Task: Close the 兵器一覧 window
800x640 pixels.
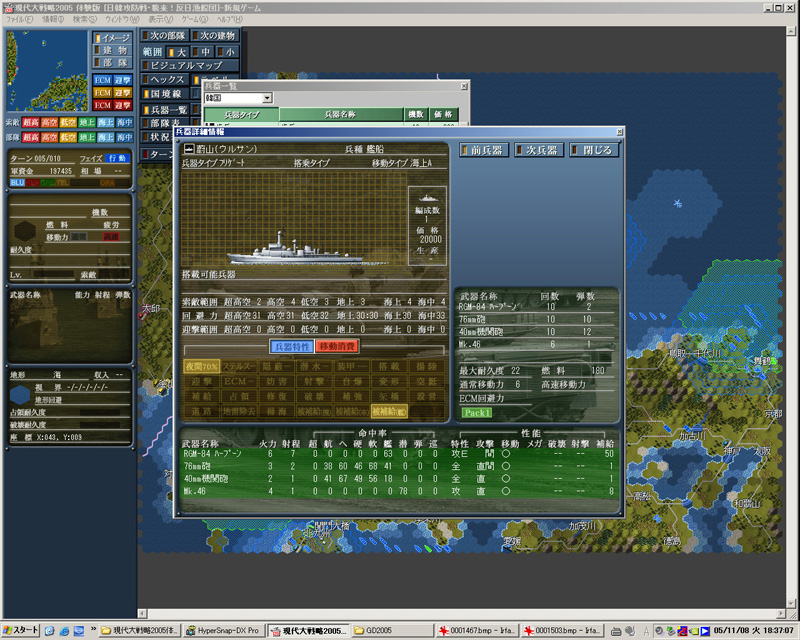Action: click(x=464, y=86)
